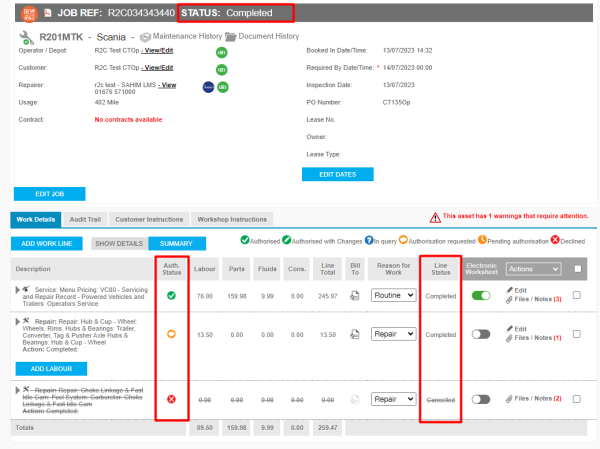Open the Actions dropdown in table header

click(534, 268)
